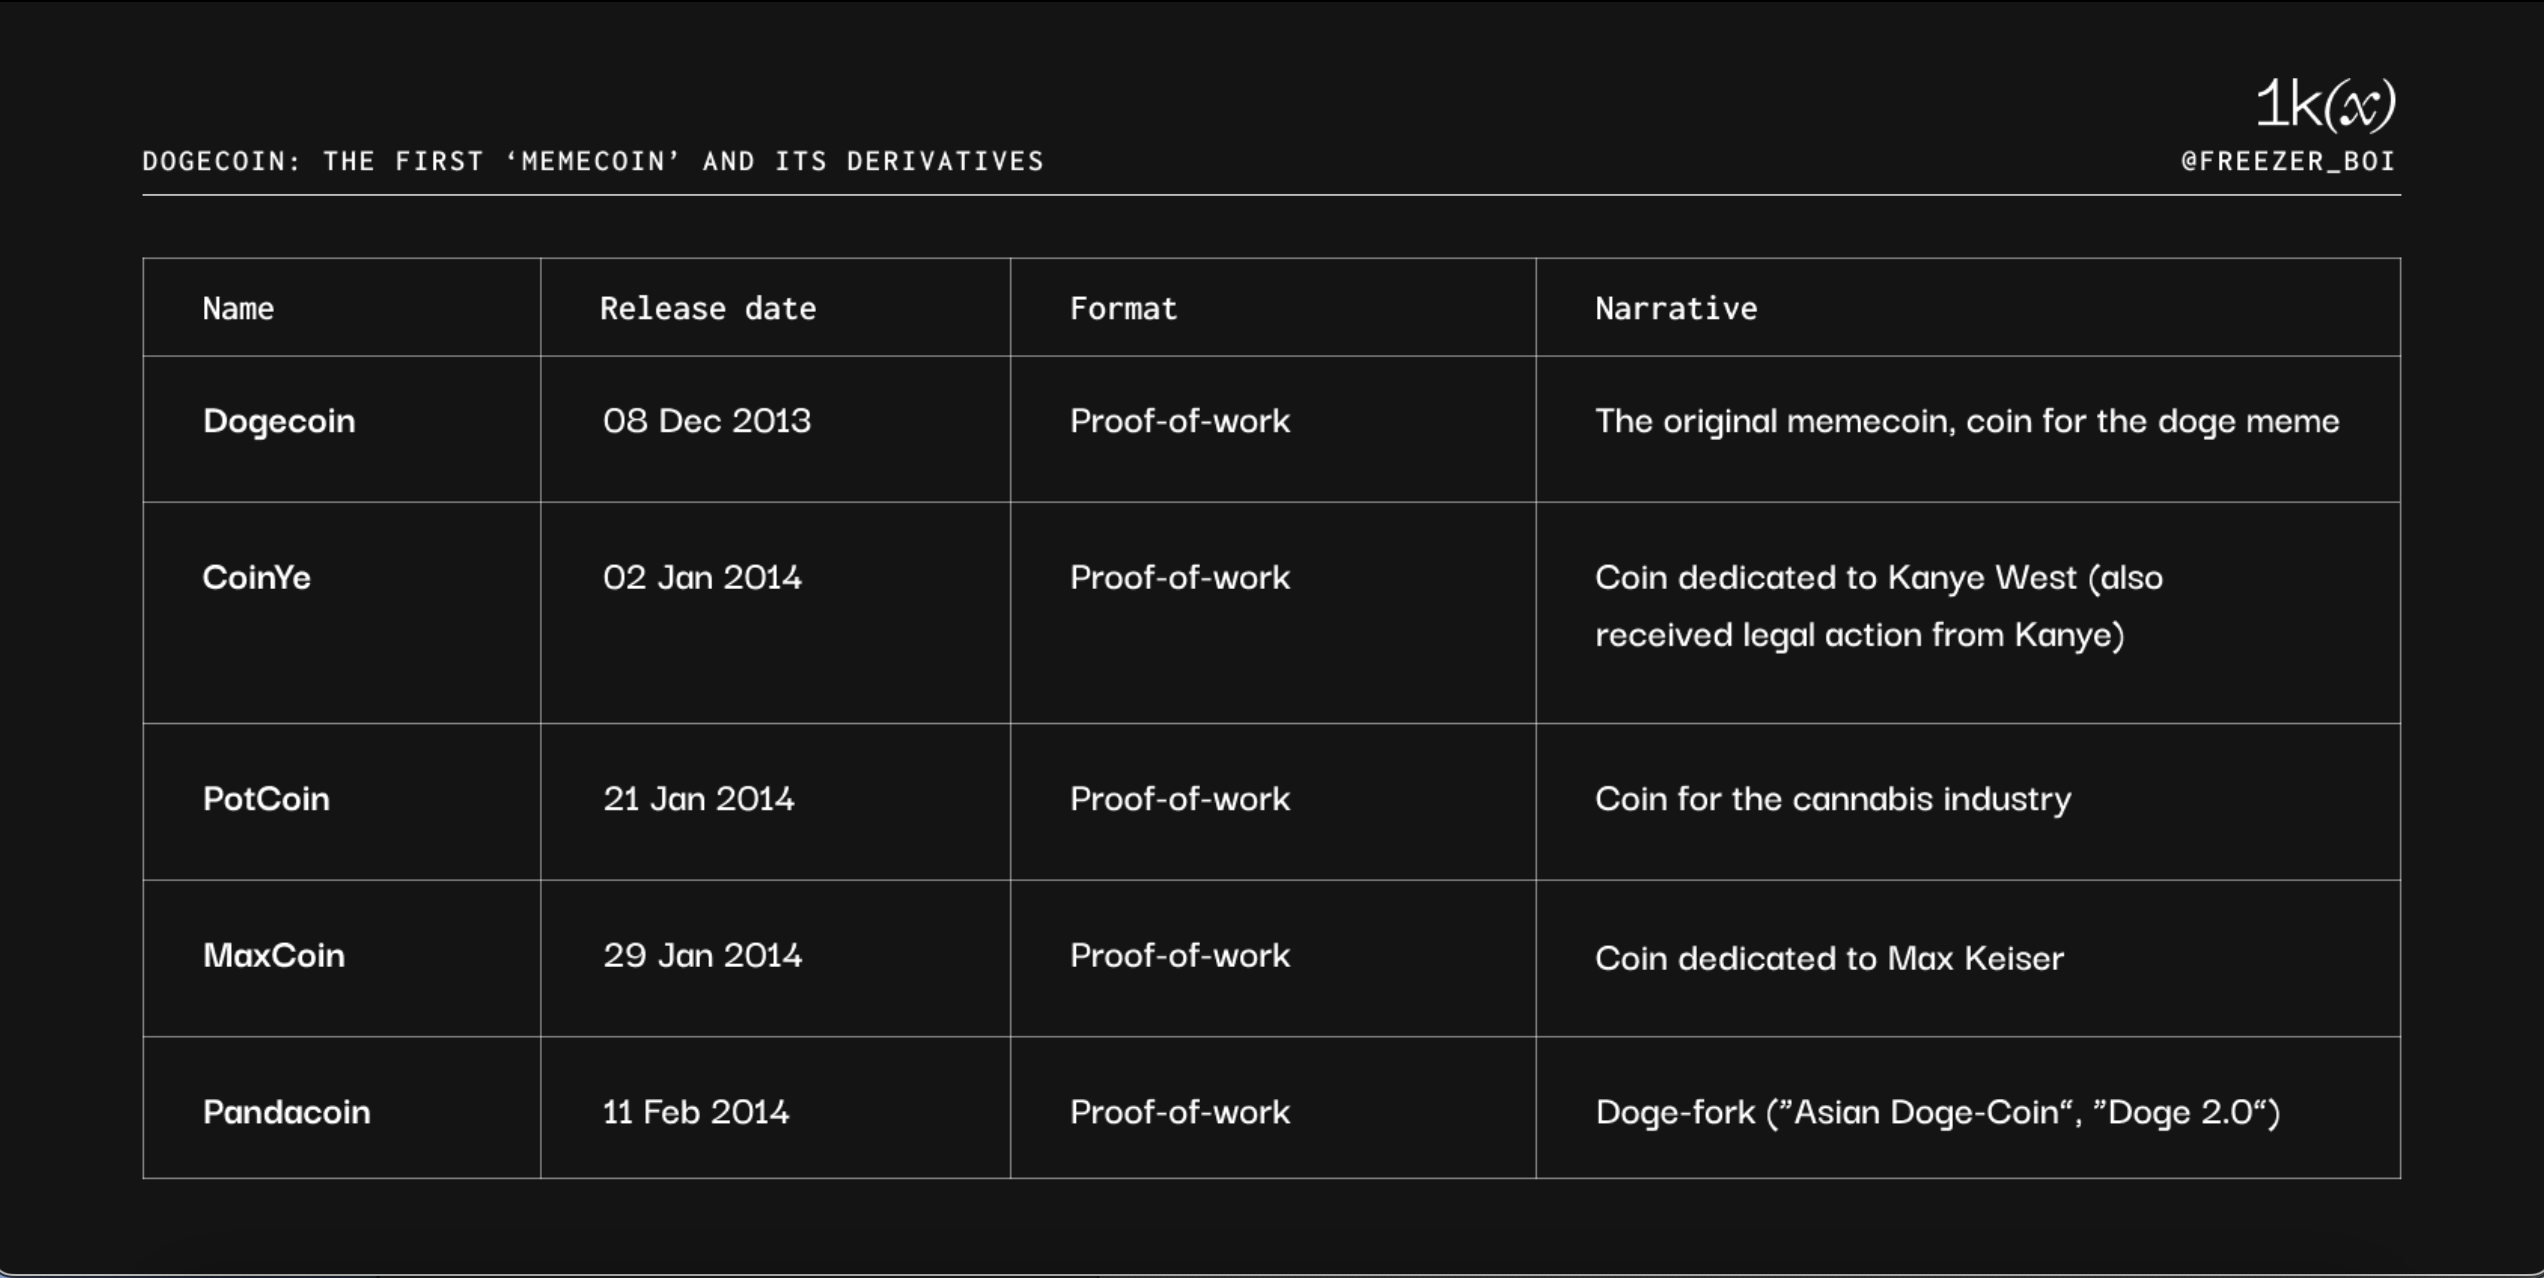Click the Release date column header
This screenshot has width=2544, height=1278.
point(708,309)
